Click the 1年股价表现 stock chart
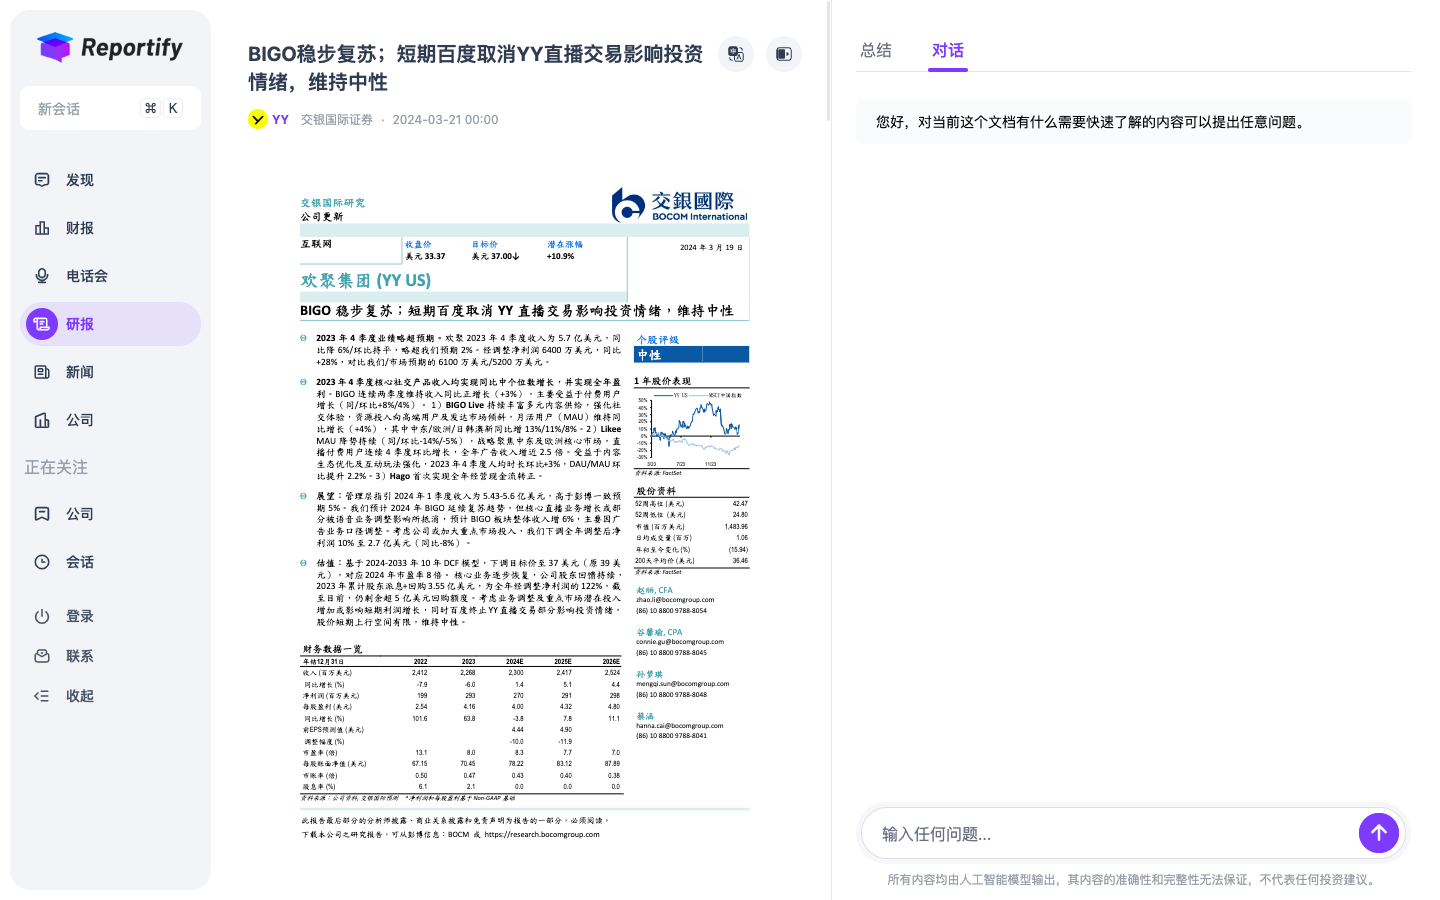 click(691, 429)
